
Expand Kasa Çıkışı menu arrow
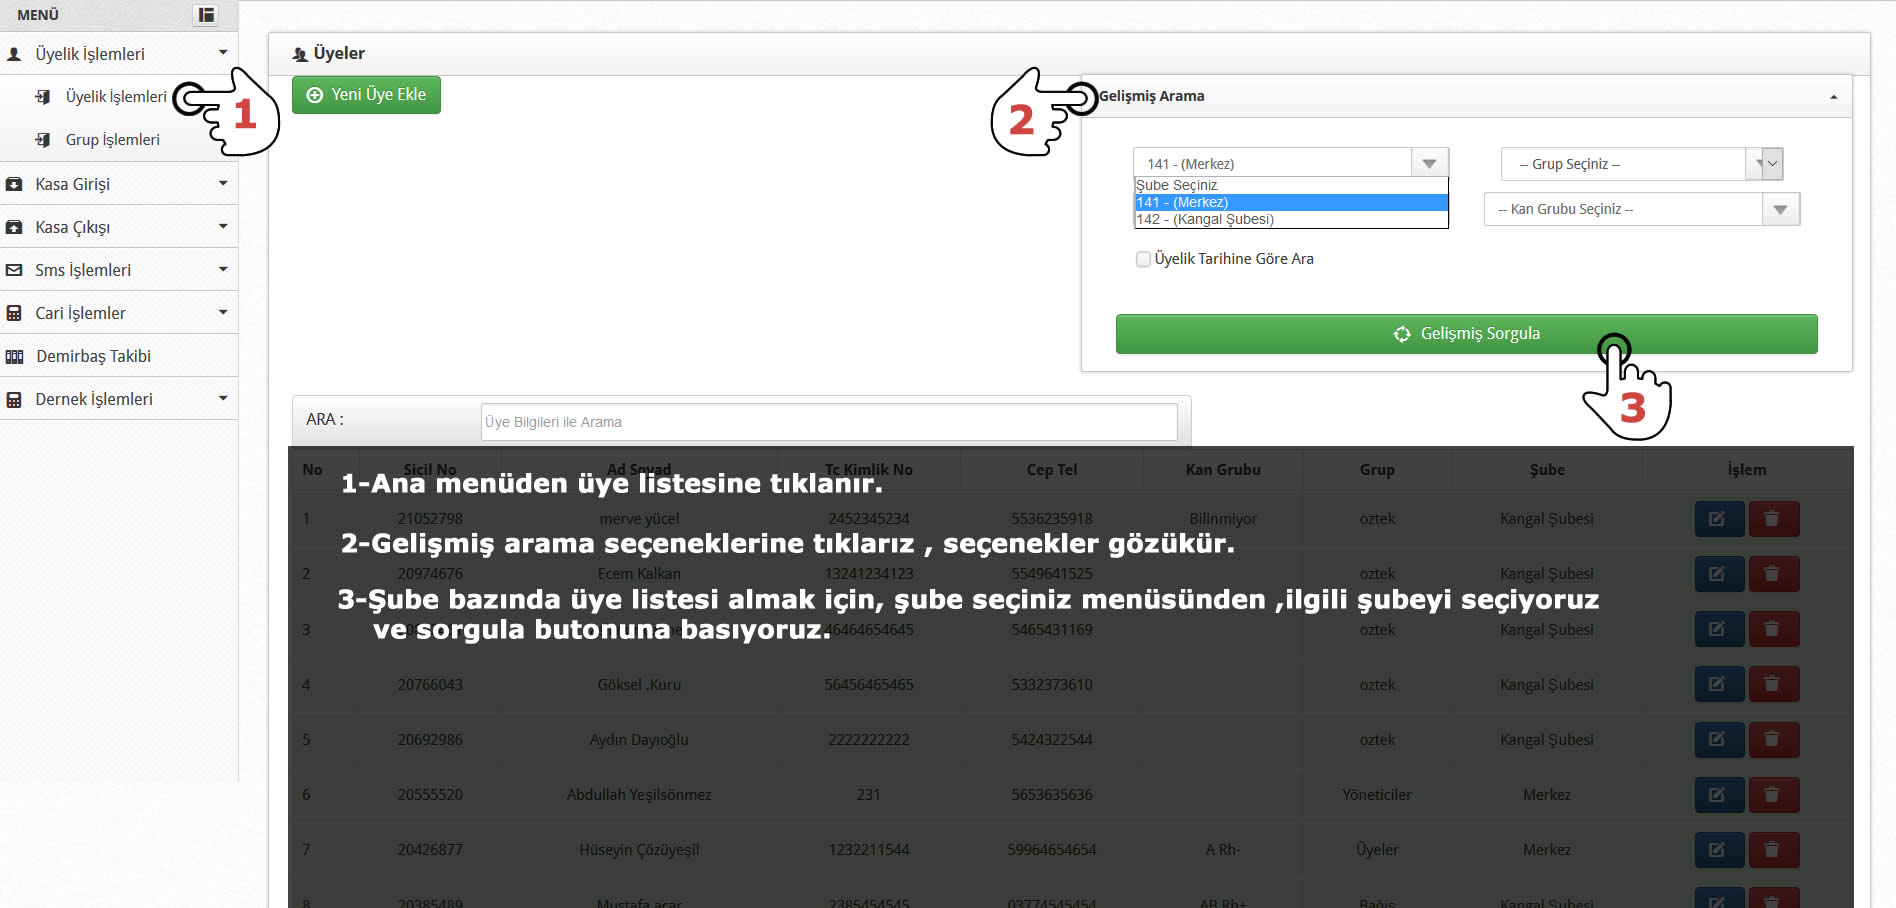[223, 226]
